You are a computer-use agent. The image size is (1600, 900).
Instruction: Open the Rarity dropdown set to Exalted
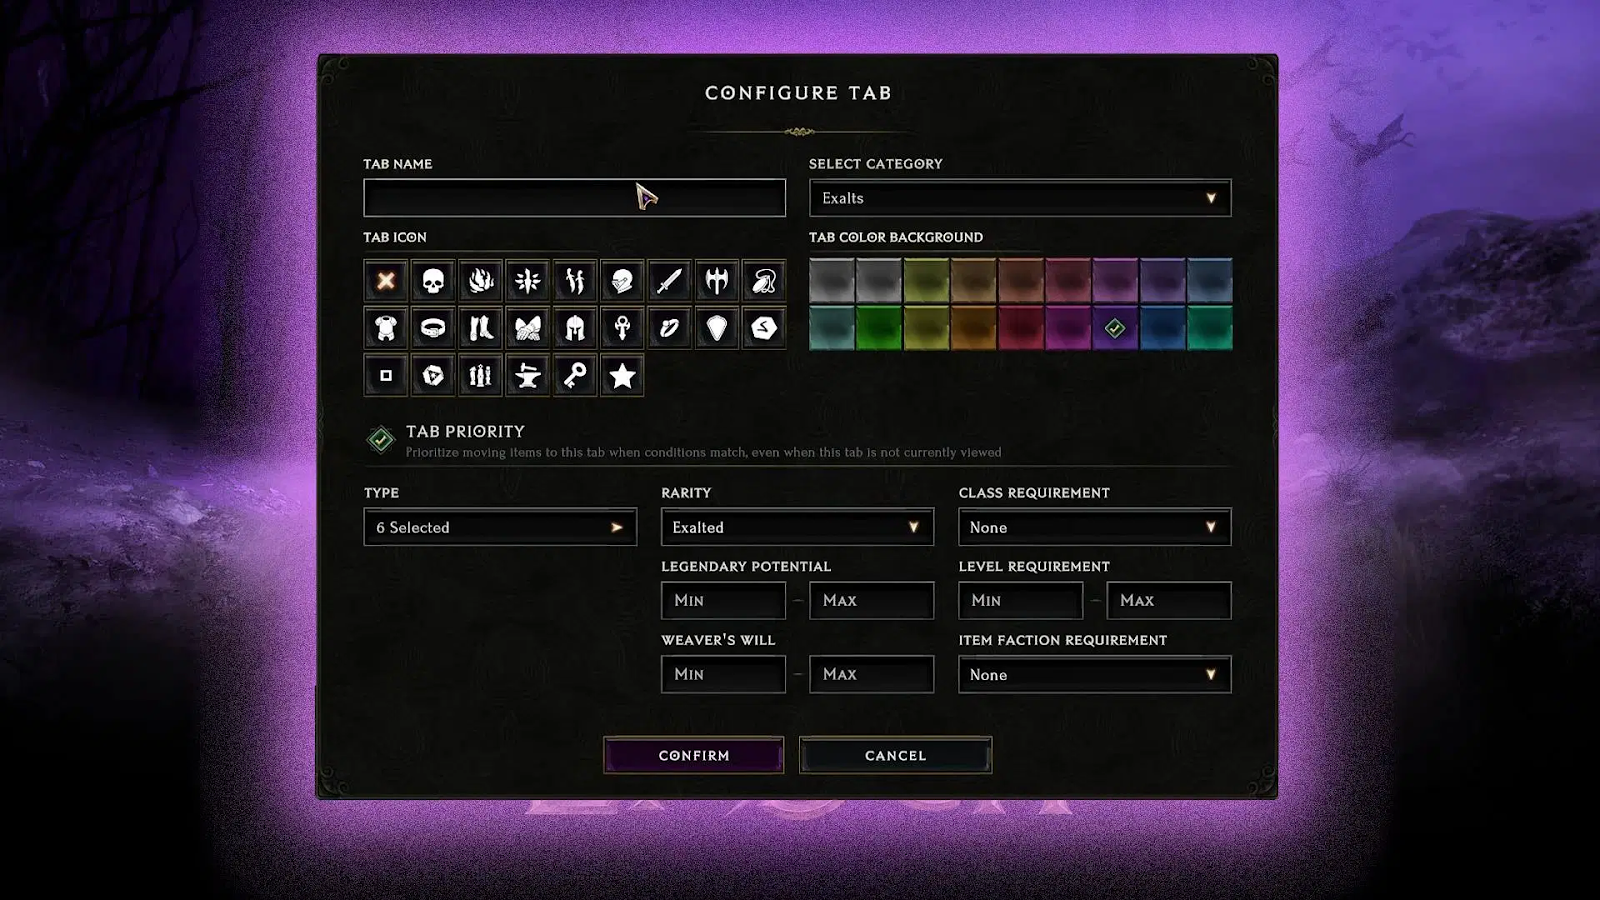(x=797, y=527)
